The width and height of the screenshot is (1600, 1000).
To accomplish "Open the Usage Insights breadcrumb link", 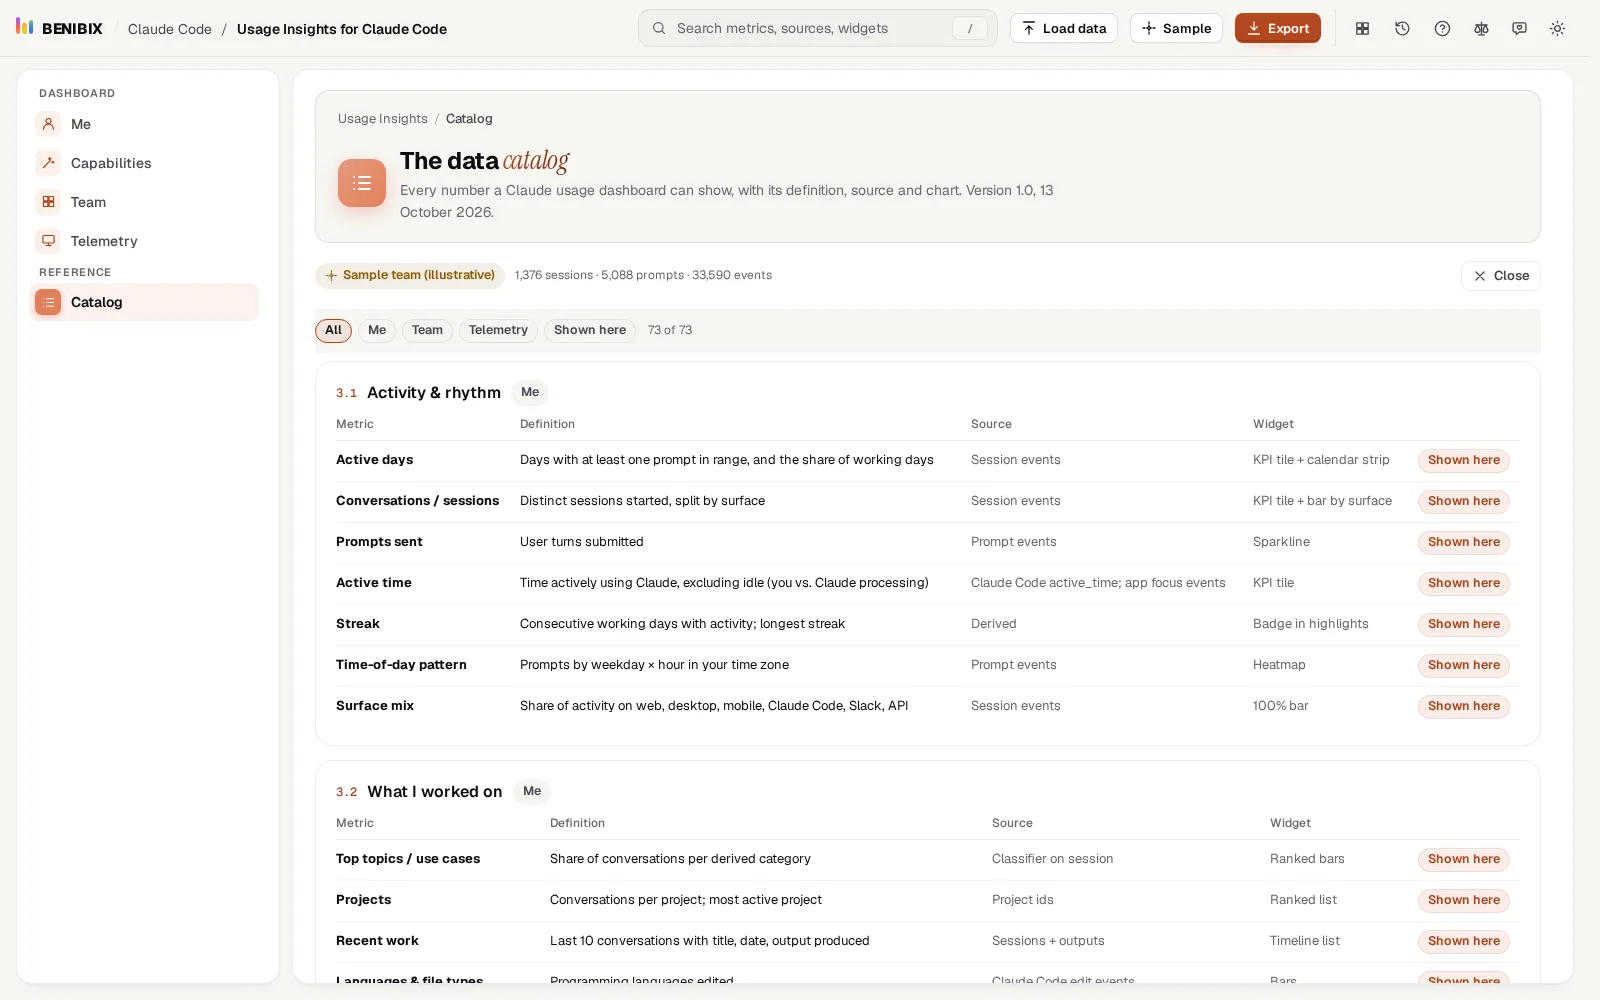I will click(x=383, y=119).
